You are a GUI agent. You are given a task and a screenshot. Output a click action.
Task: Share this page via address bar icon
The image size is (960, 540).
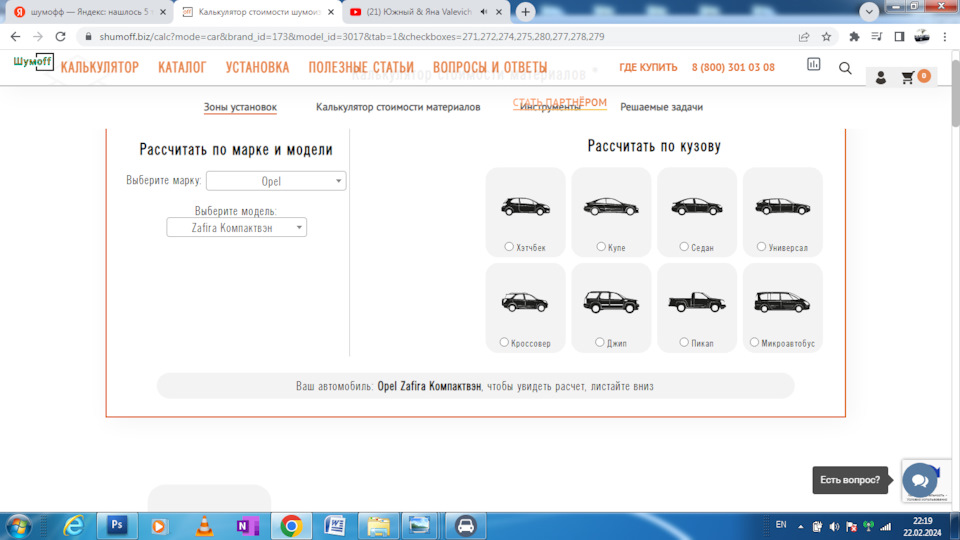click(x=804, y=37)
